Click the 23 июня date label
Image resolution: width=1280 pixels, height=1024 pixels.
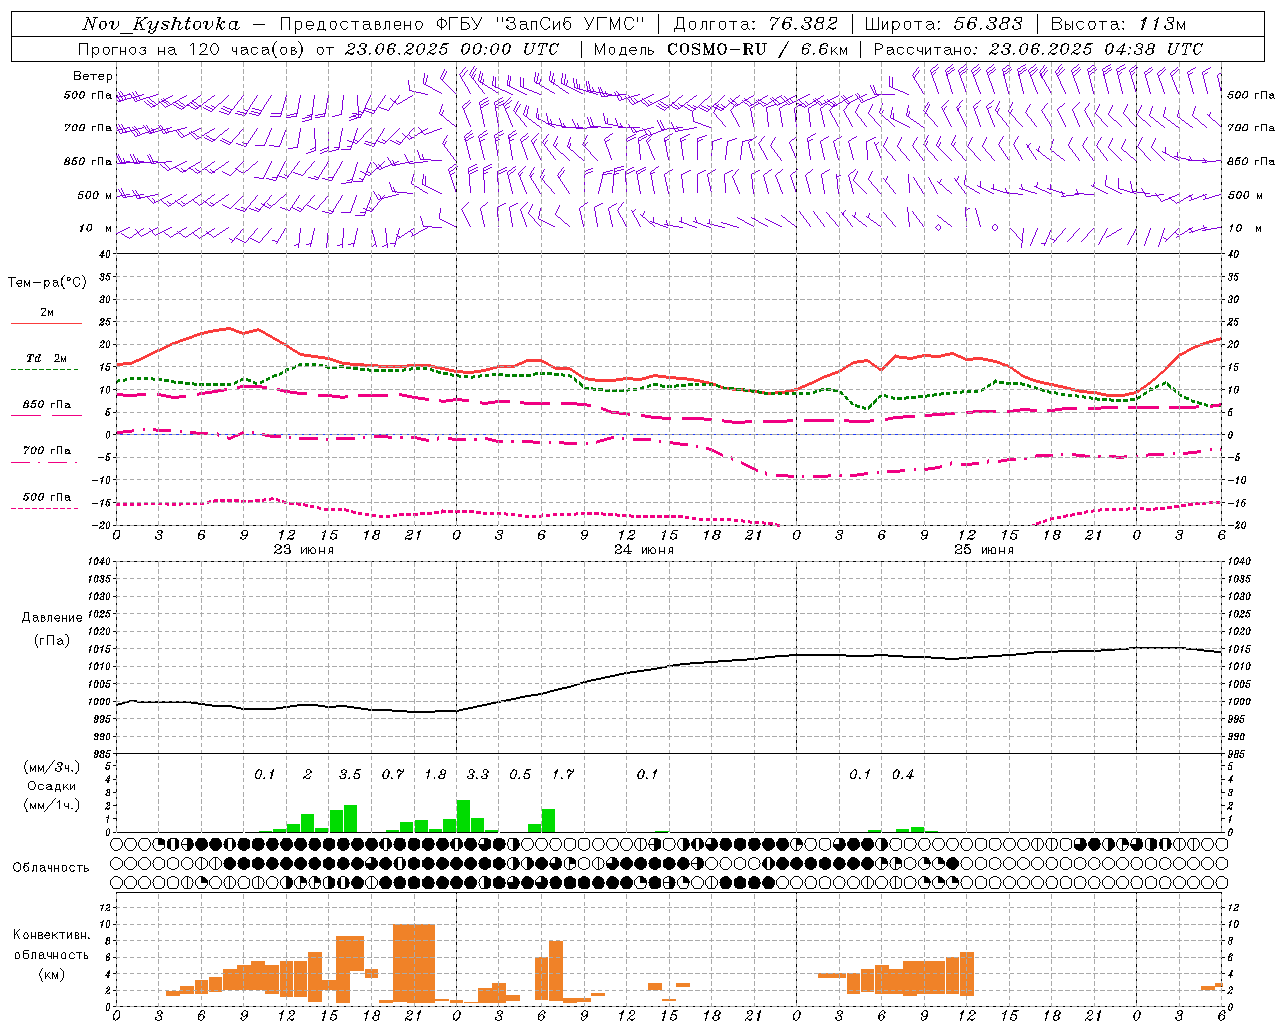(304, 550)
